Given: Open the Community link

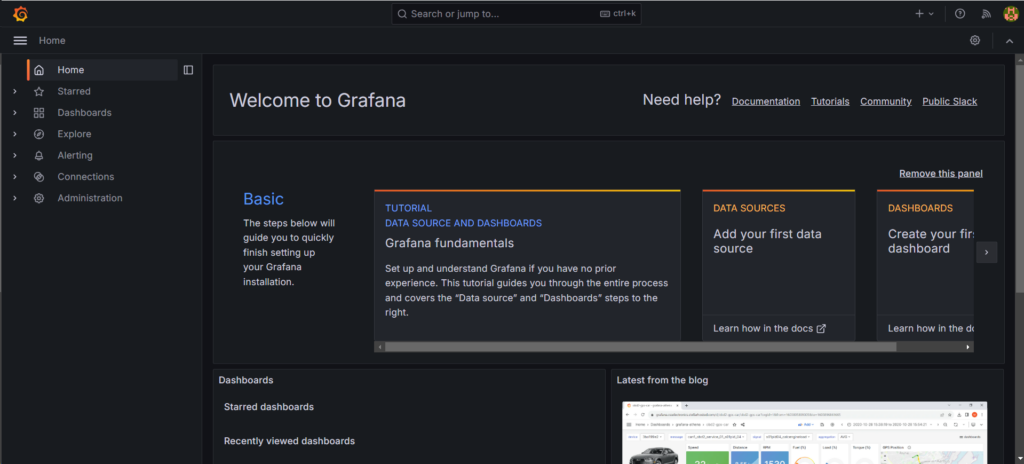Looking at the screenshot, I should 886,101.
